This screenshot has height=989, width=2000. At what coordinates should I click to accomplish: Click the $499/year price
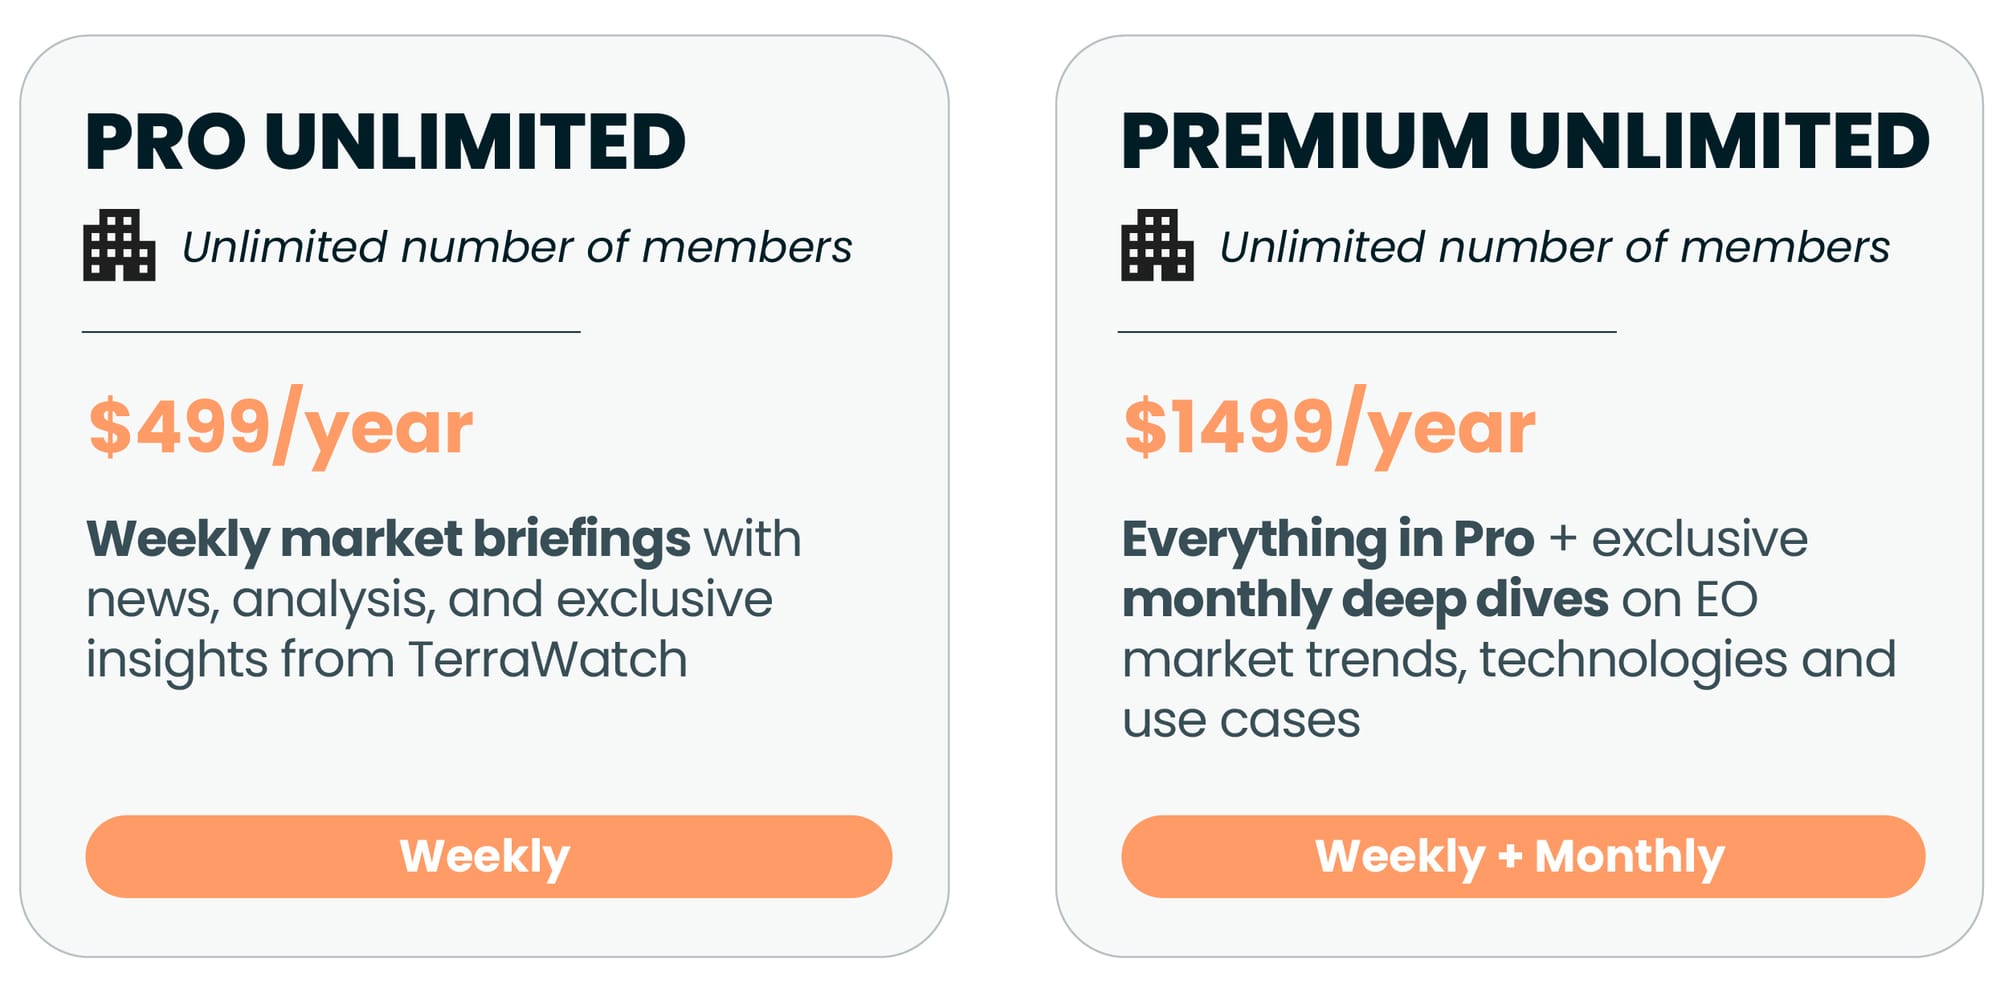tap(280, 427)
